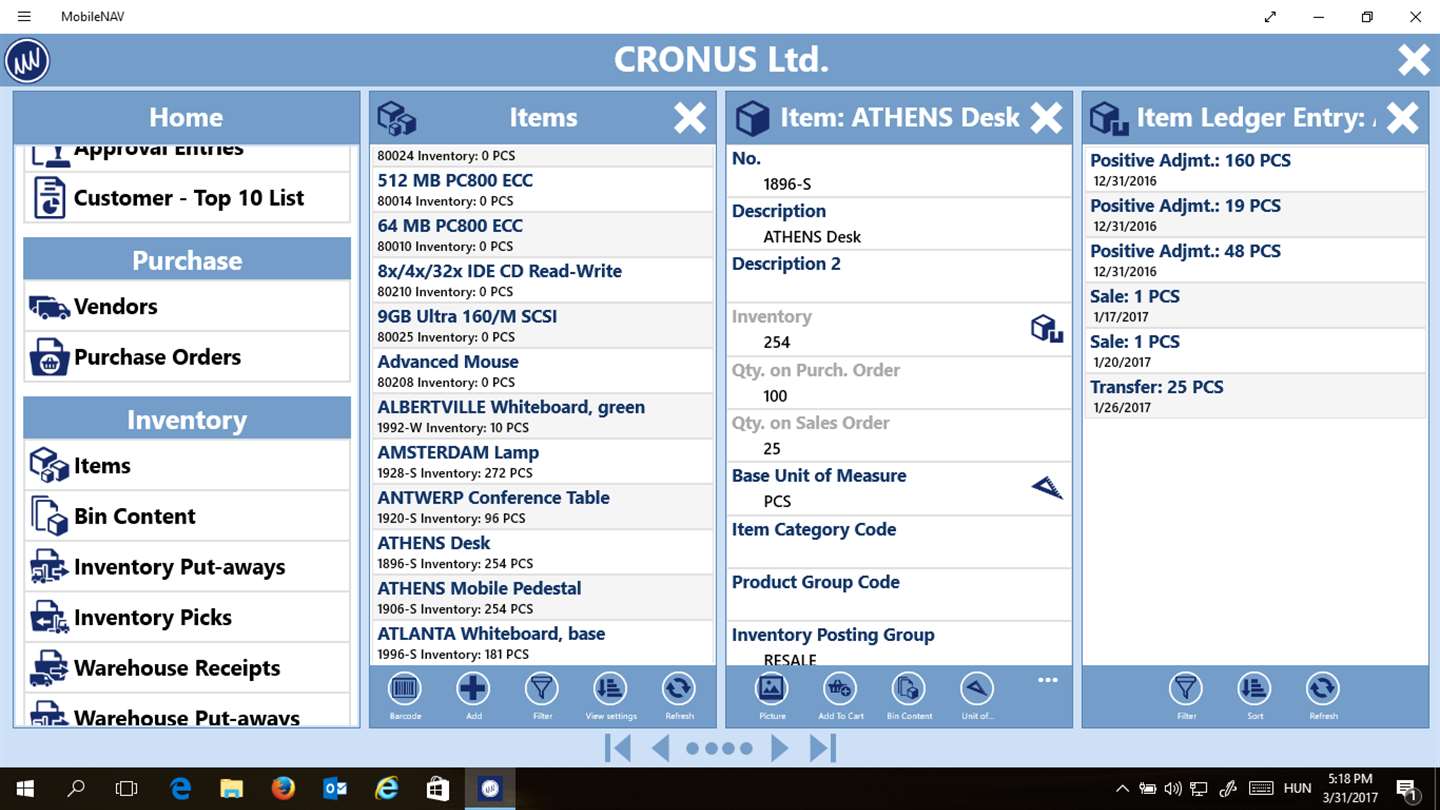Close the CRONUS Ltd. company view
Image resolution: width=1440 pixels, height=810 pixels.
point(1414,61)
